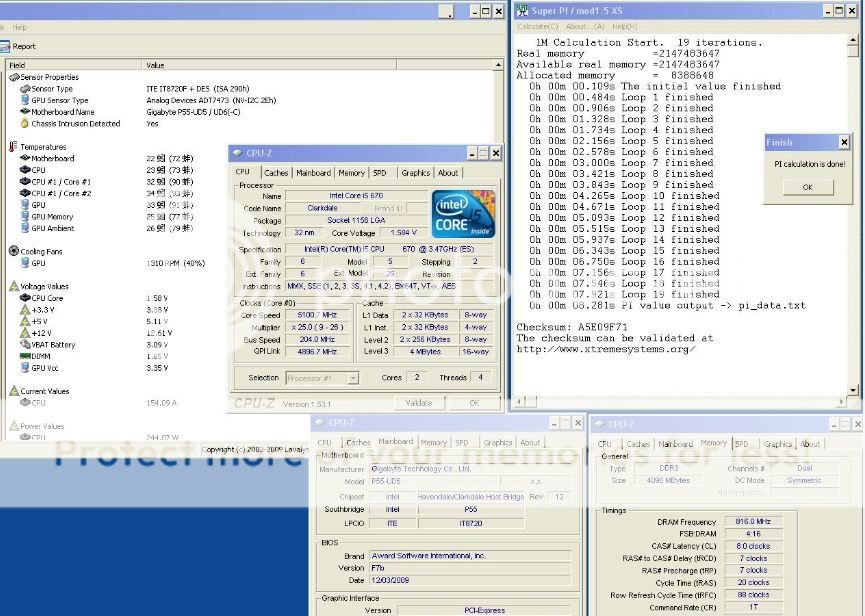The height and width of the screenshot is (616, 865).
Task: Click the CPU #1 / Core #1 icon
Action: tap(25, 181)
